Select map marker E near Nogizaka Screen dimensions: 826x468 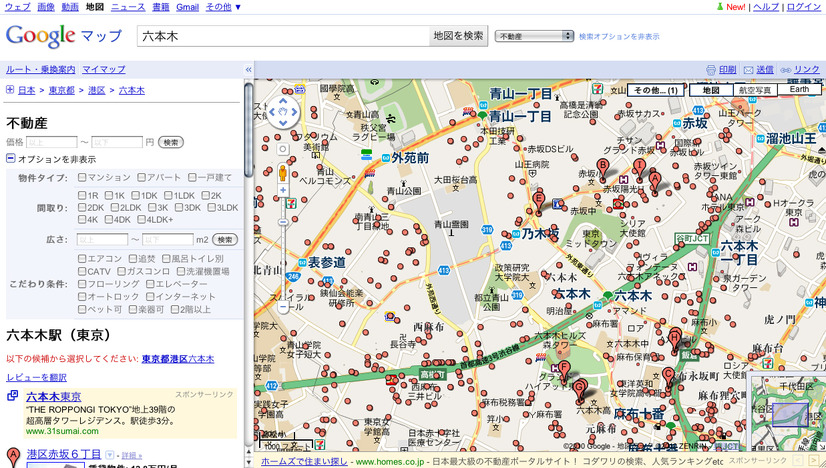click(538, 202)
